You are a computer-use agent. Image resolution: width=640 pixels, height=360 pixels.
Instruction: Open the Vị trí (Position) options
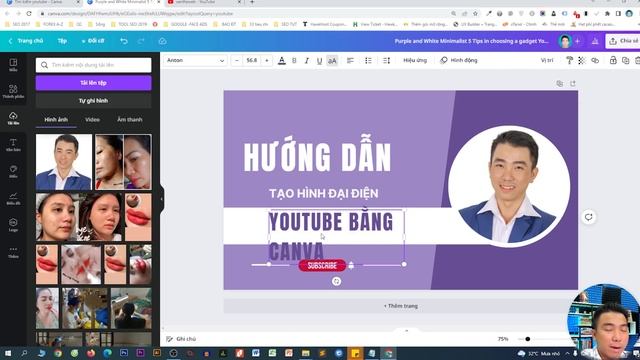point(547,60)
